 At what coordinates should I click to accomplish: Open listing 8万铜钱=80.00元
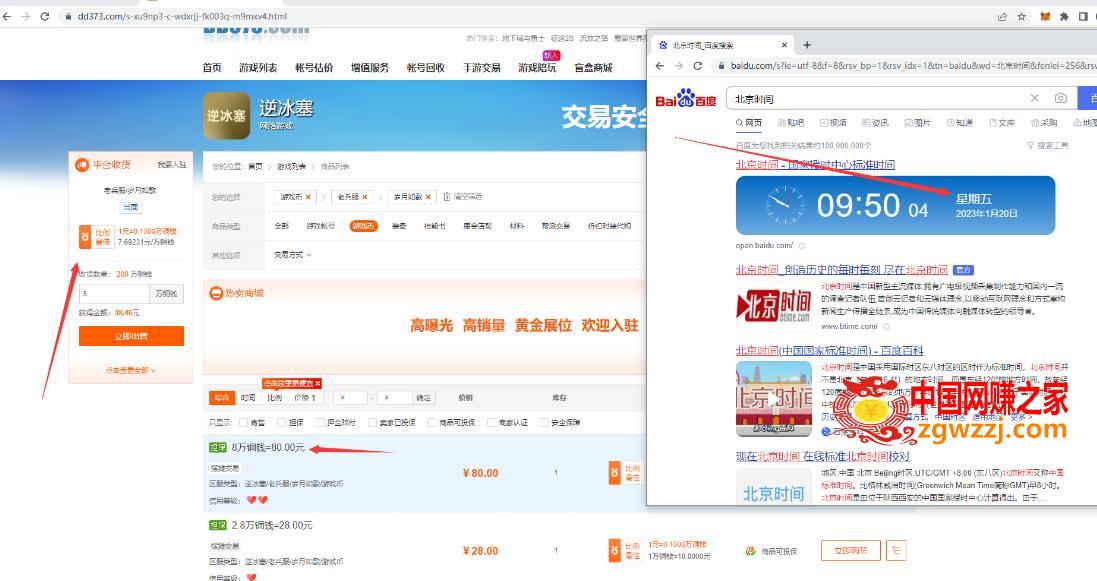click(268, 447)
